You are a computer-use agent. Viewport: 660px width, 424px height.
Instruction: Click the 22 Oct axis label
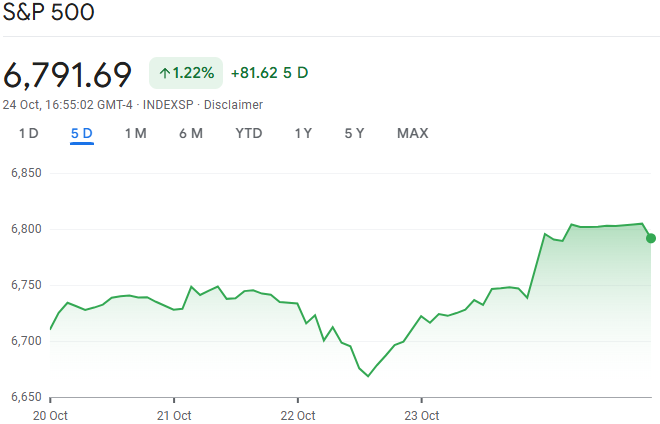click(x=298, y=416)
